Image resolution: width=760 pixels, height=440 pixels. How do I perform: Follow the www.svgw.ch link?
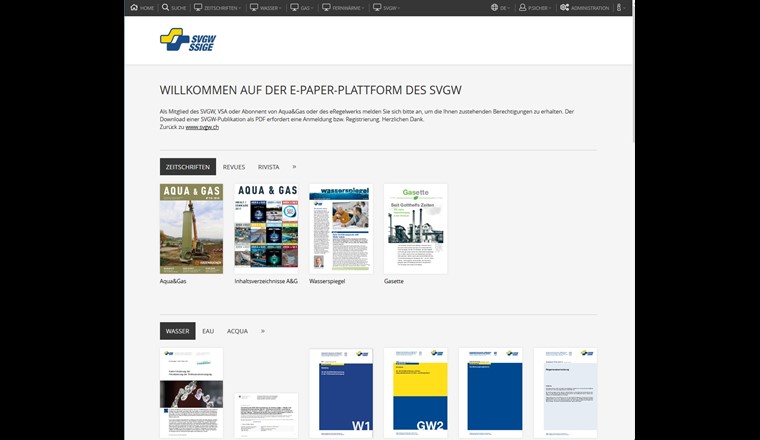202,127
